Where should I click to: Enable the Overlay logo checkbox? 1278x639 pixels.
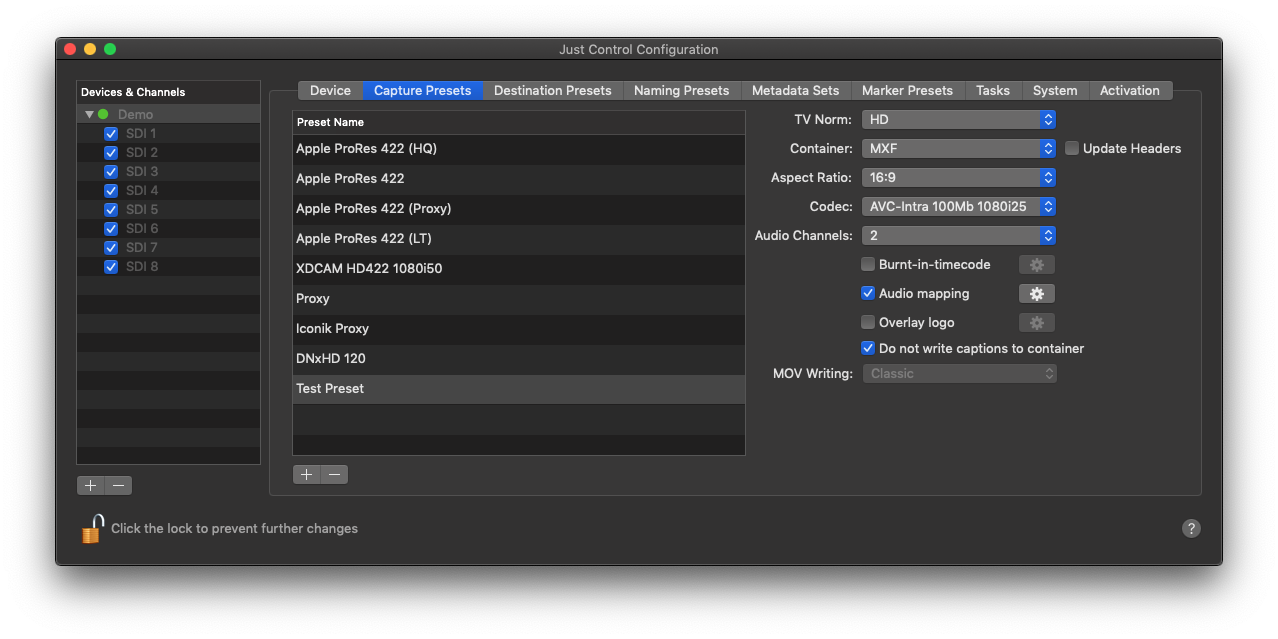(868, 323)
